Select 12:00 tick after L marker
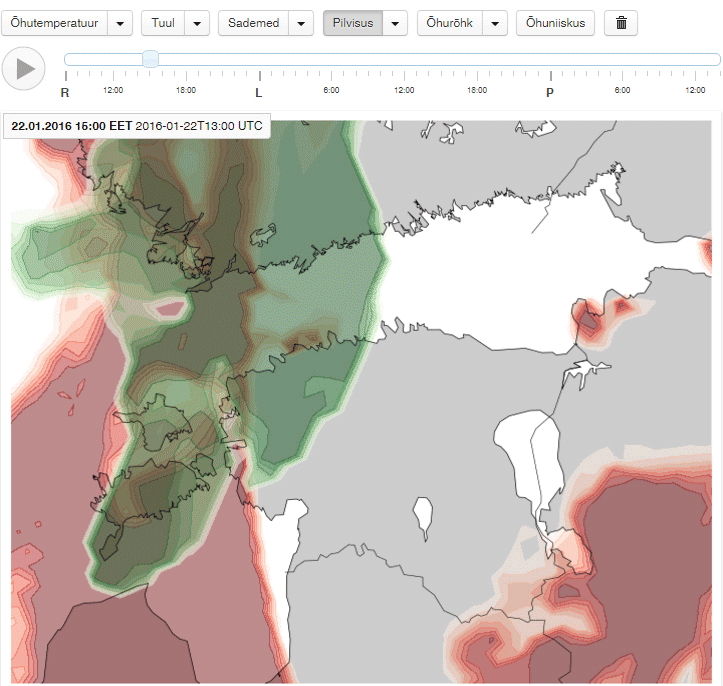723x686 pixels. 404,90
